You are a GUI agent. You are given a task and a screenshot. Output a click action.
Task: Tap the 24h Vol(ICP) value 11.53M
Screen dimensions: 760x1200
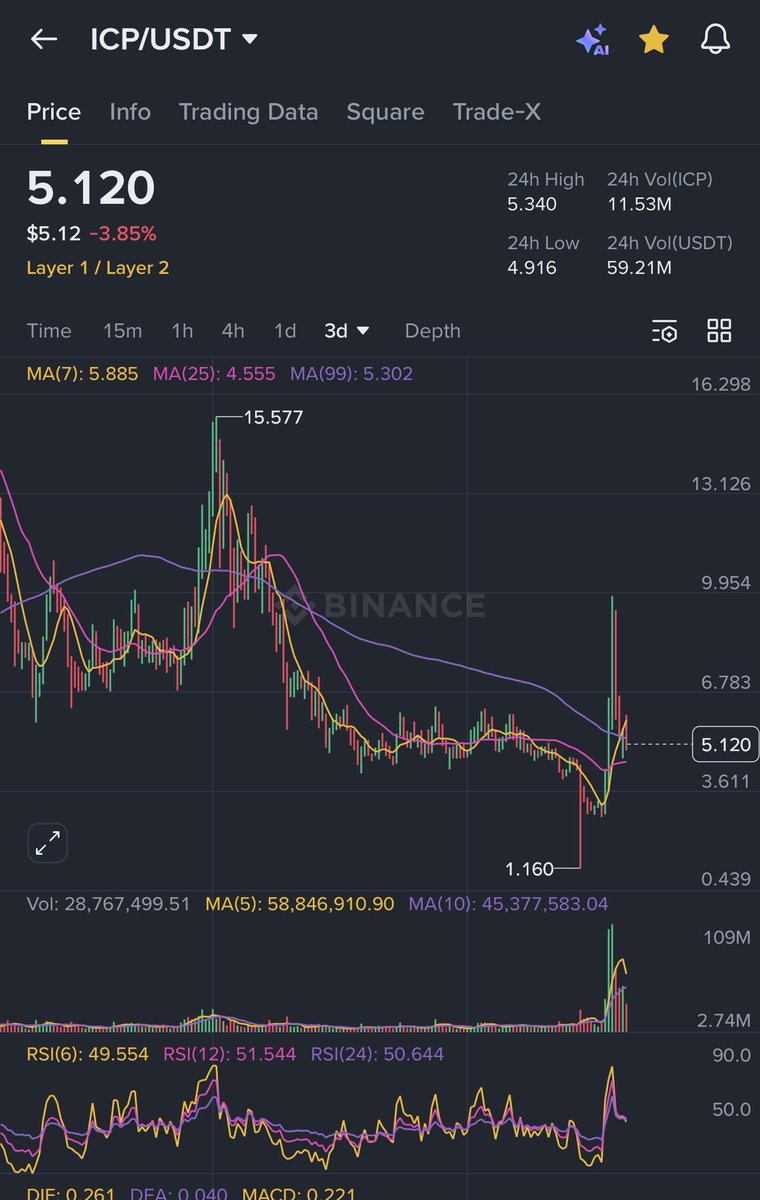[x=639, y=205]
